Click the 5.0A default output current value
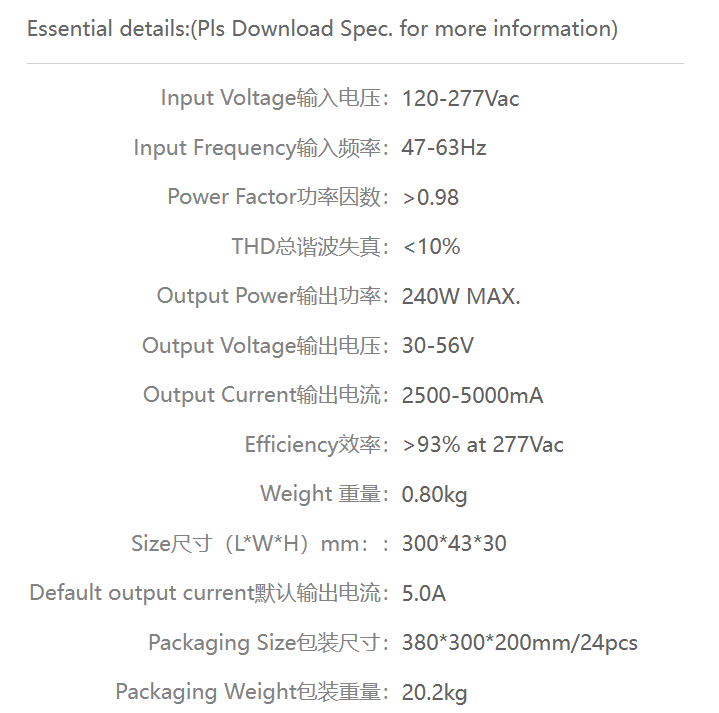The width and height of the screenshot is (719, 713). [424, 593]
